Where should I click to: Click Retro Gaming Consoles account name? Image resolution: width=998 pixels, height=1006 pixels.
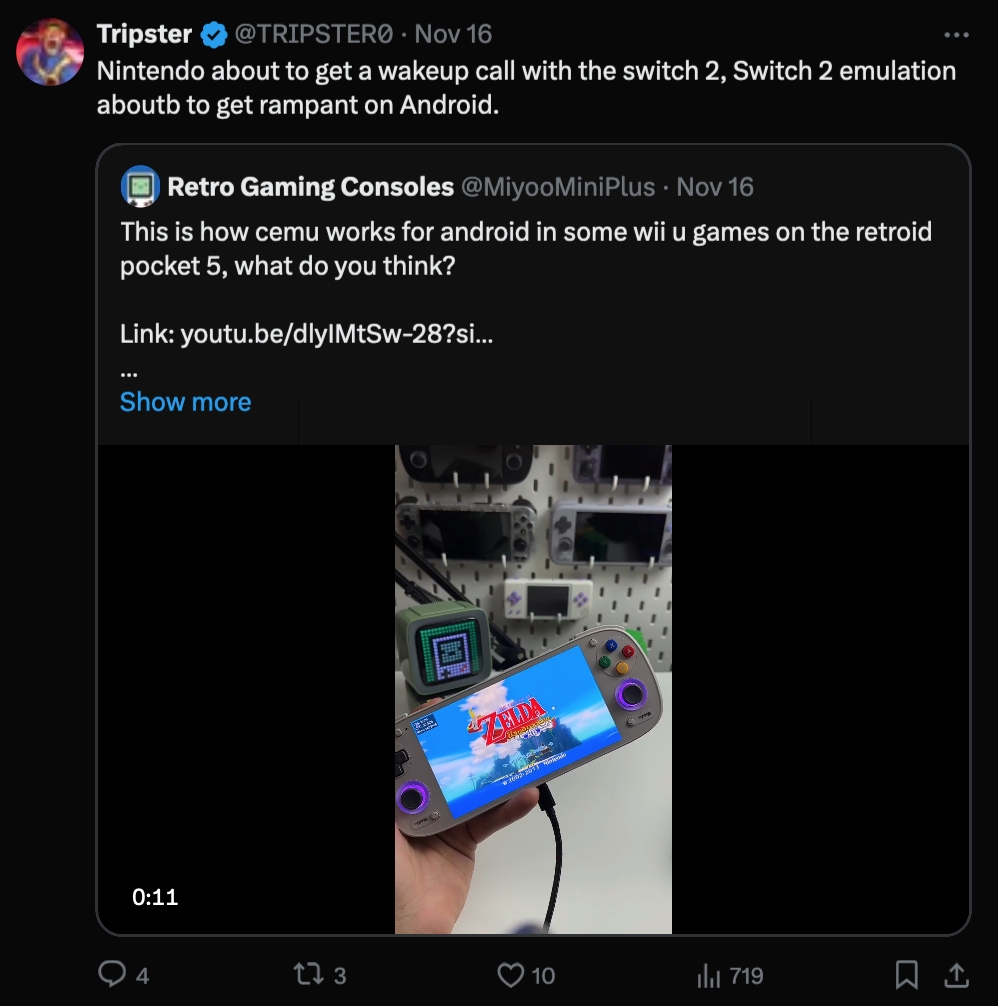(x=310, y=187)
